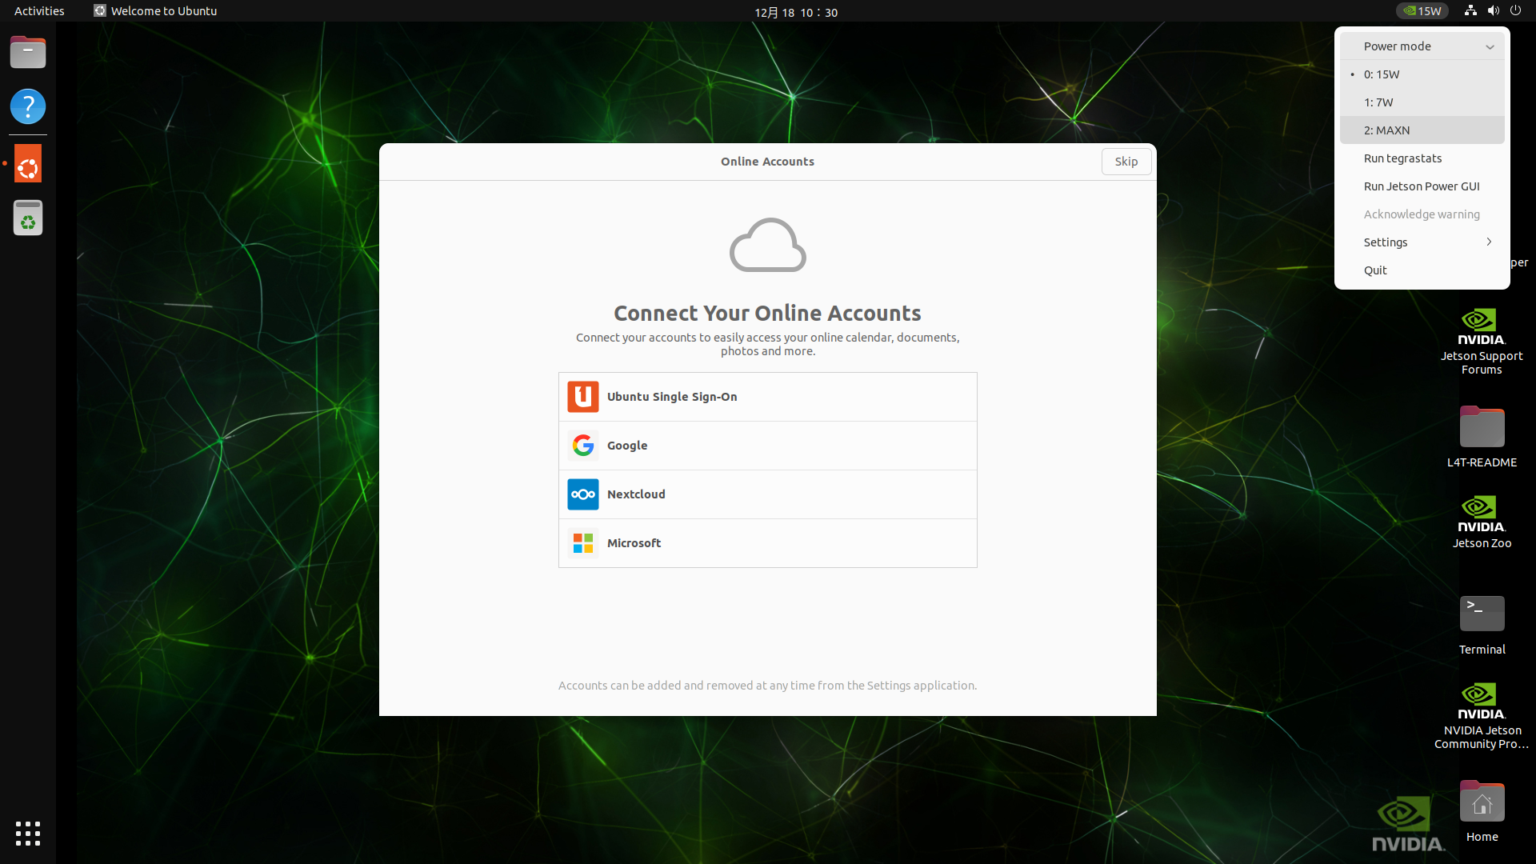
Task: Open the Home folder desktop icon
Action: pyautogui.click(x=1481, y=803)
